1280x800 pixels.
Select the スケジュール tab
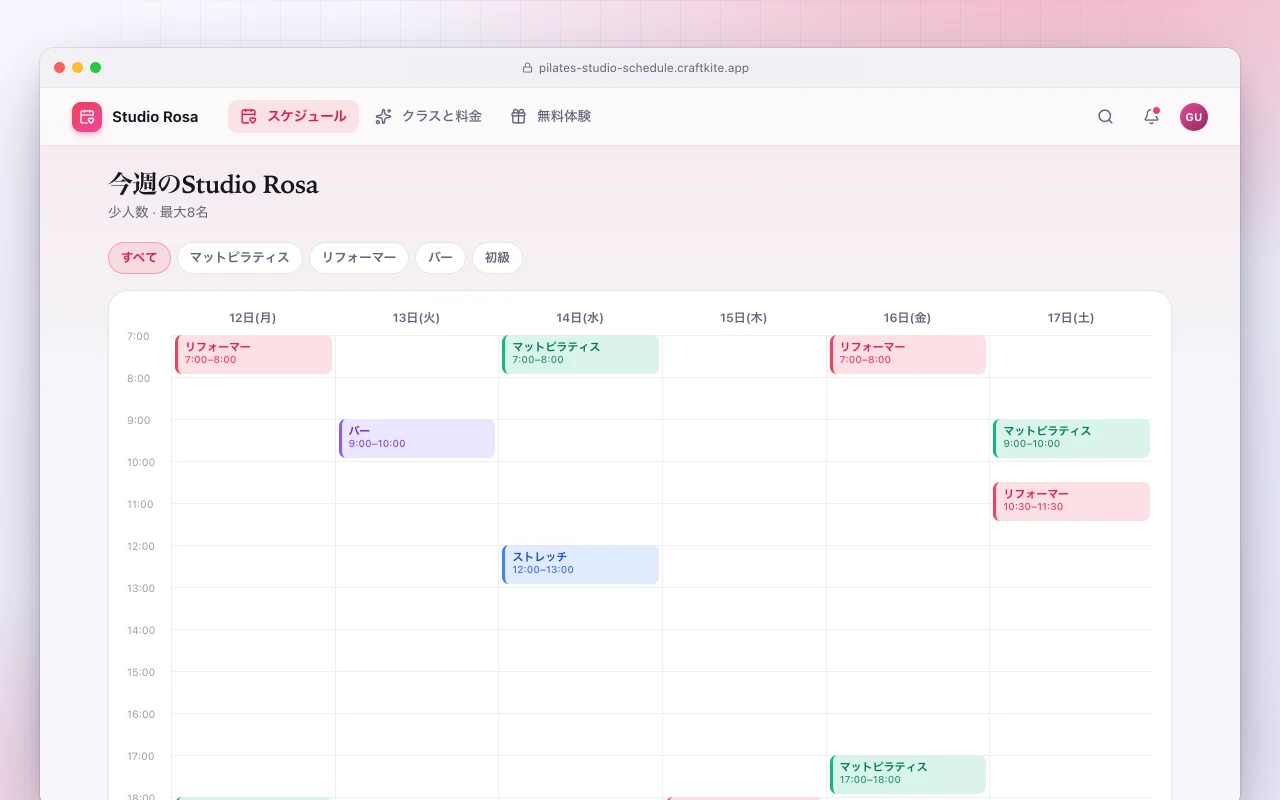point(293,117)
